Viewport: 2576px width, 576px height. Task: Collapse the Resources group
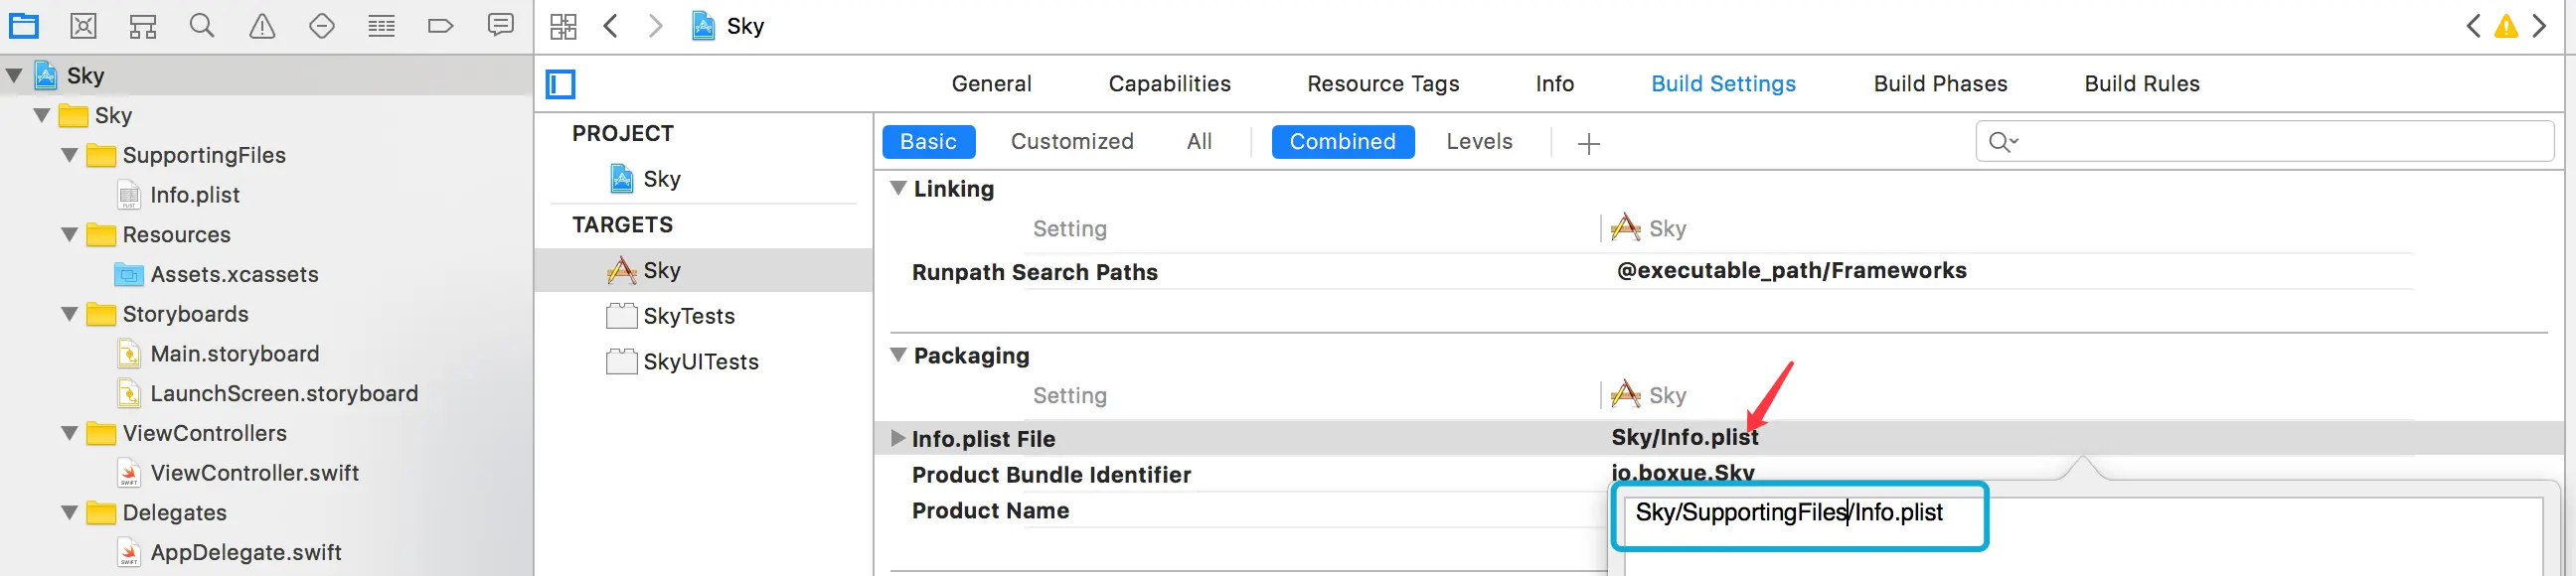tap(70, 235)
